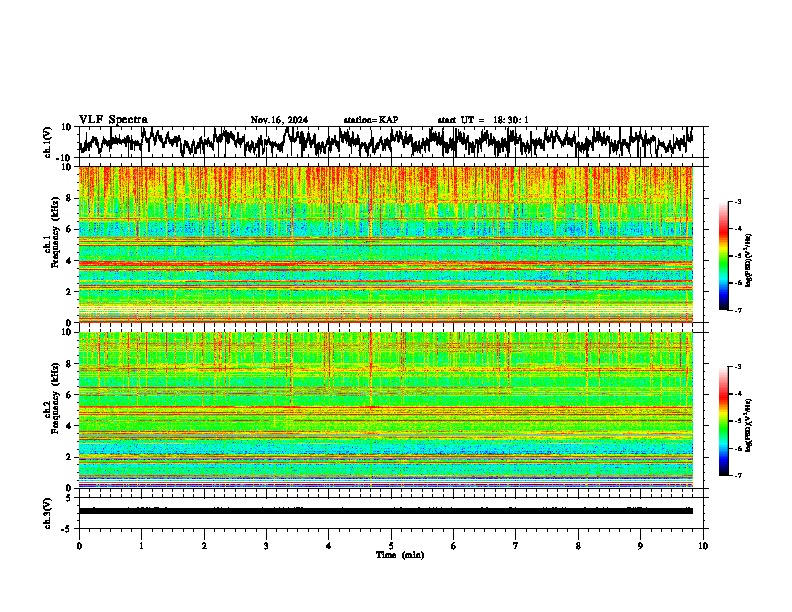This screenshot has width=792, height=612.
Task: Select the date text "Nov.16, 2024"
Action: [x=279, y=120]
